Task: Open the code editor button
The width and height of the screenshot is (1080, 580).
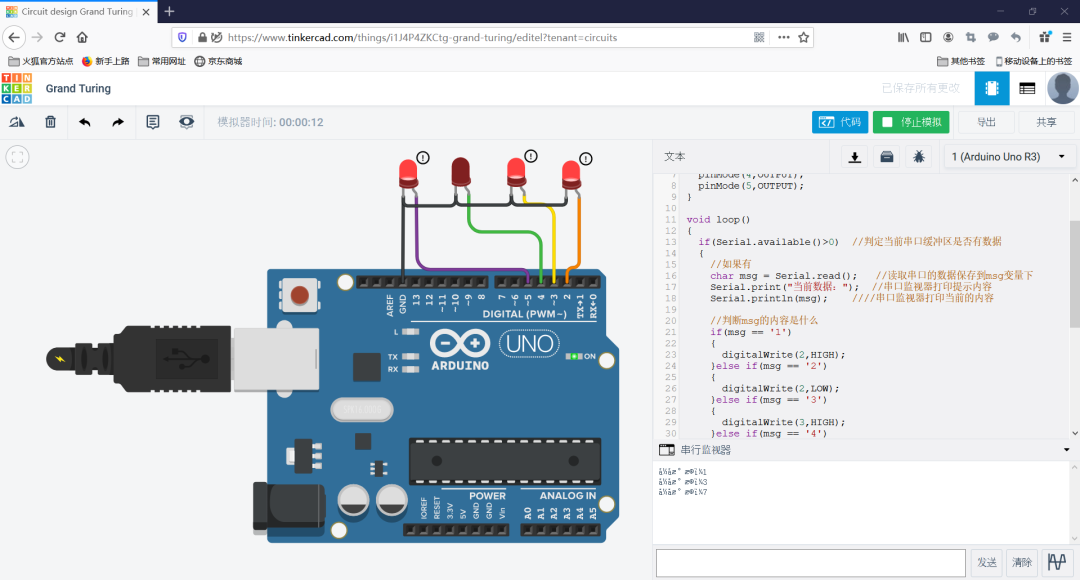Action: coord(840,122)
